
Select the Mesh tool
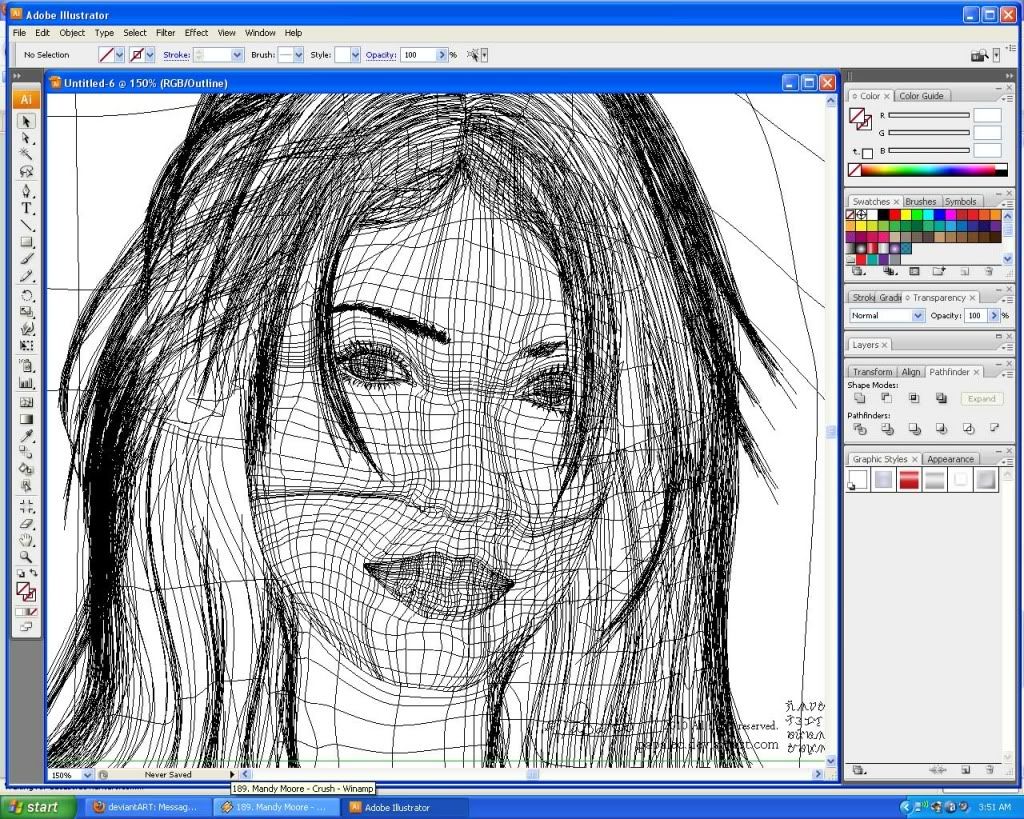[x=26, y=402]
